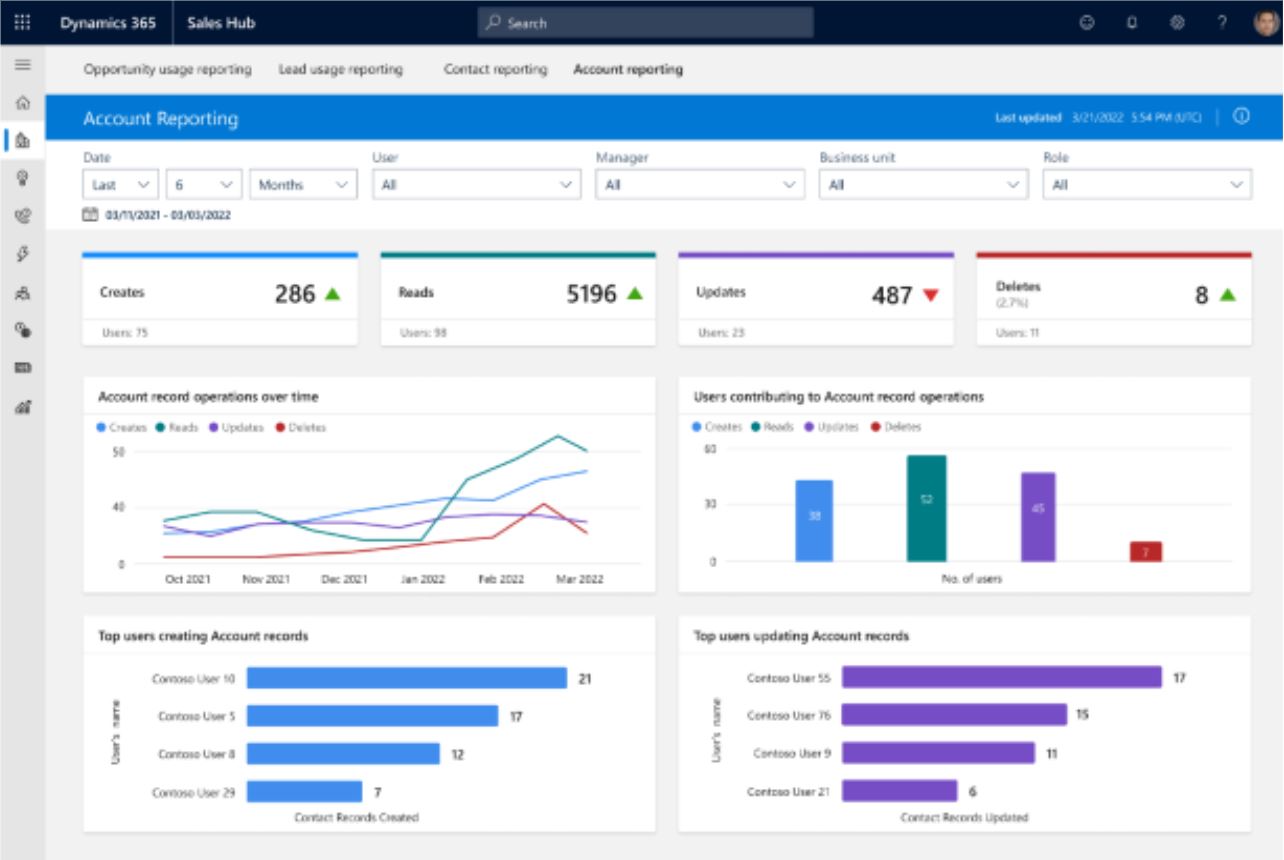Click the Dynamics 365 title link

(x=108, y=23)
